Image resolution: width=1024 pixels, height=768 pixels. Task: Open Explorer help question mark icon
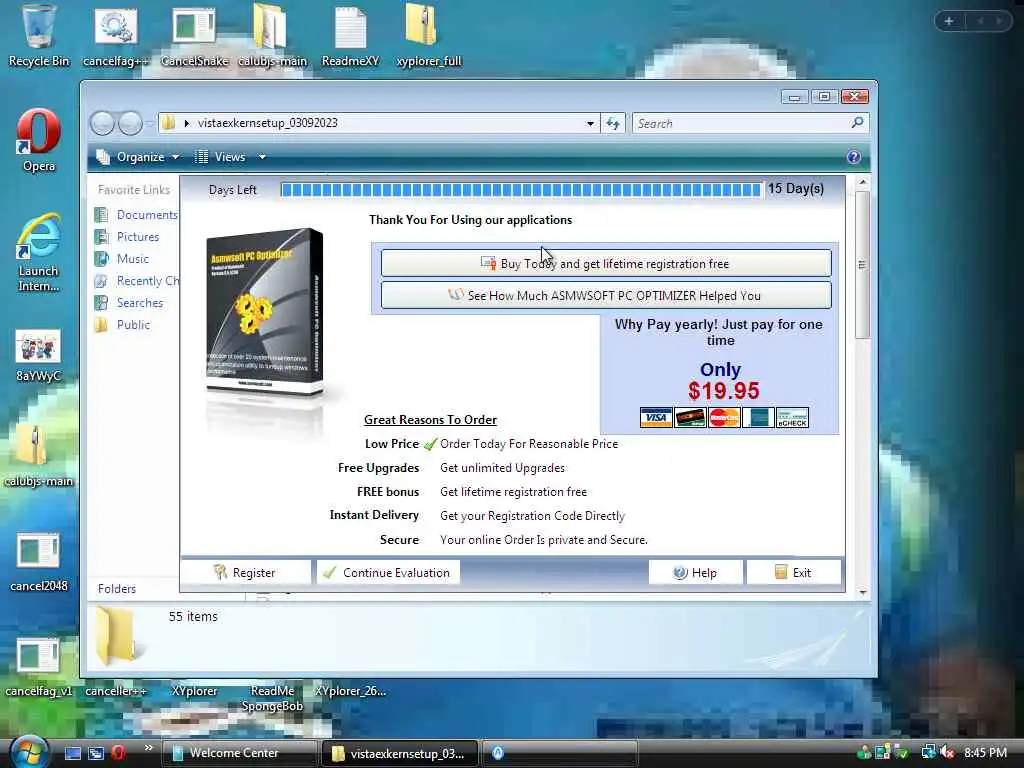(853, 157)
